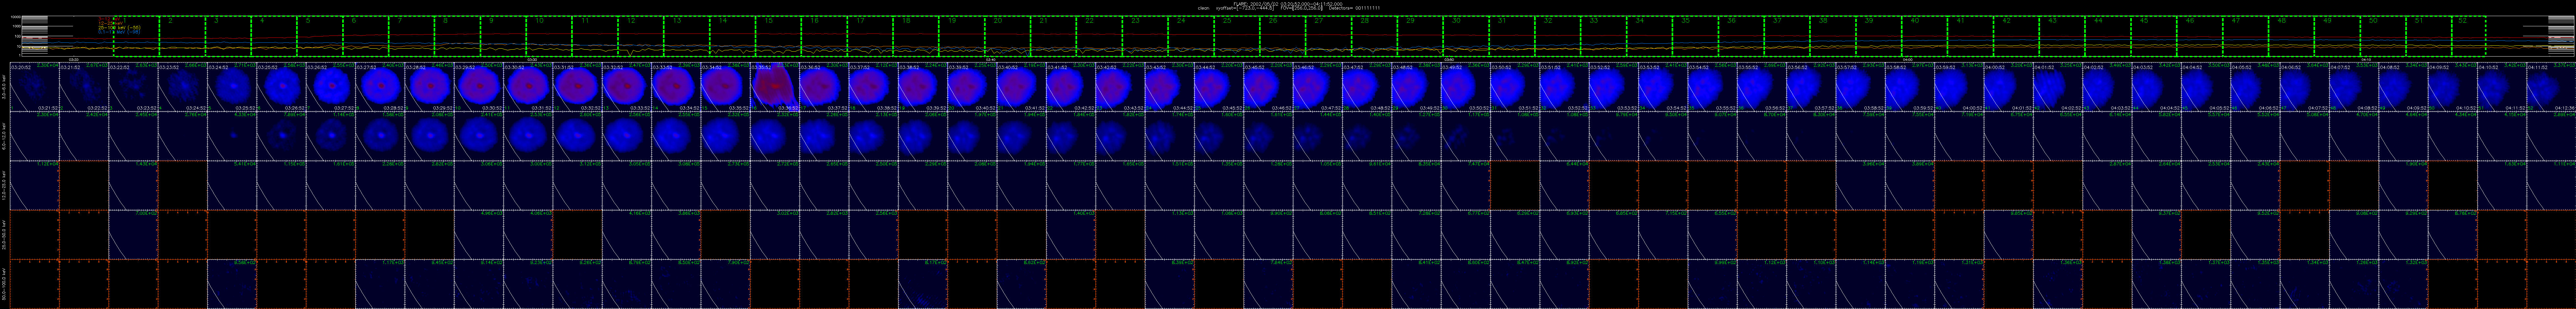Click the xyoffset=[-723.0,-444.8] text

[x=1245, y=8]
